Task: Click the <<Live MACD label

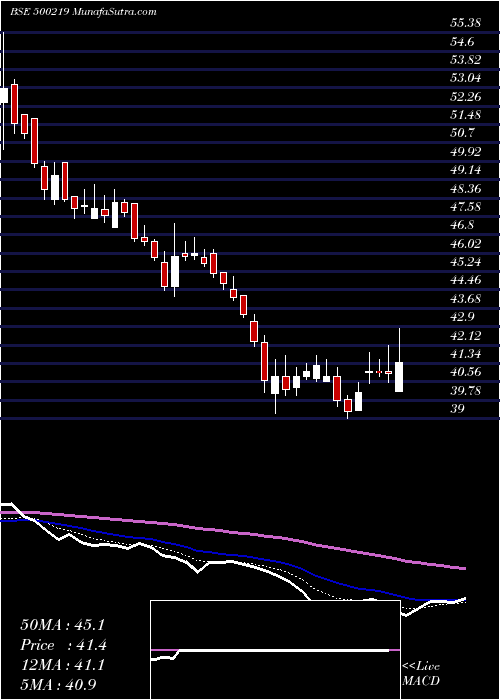Action: coord(421,674)
